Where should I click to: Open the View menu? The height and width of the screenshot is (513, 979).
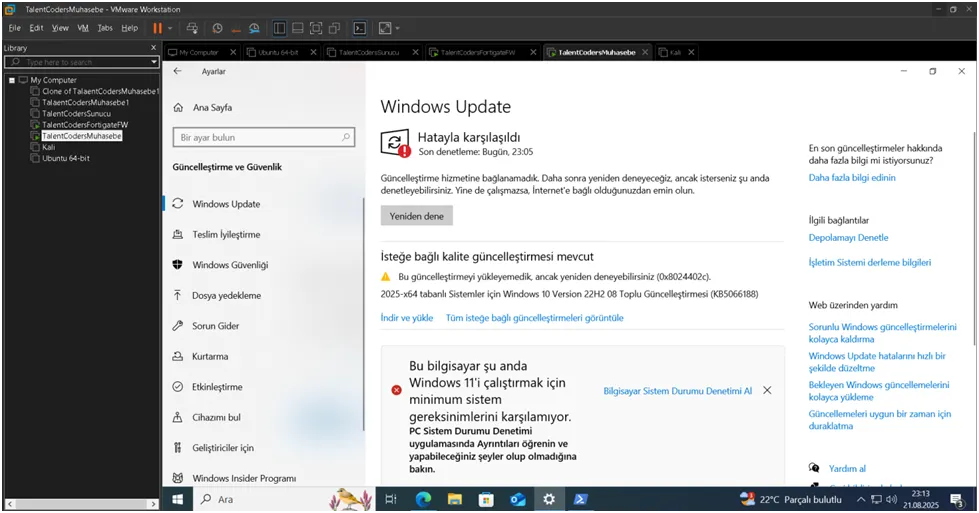pyautogui.click(x=60, y=28)
